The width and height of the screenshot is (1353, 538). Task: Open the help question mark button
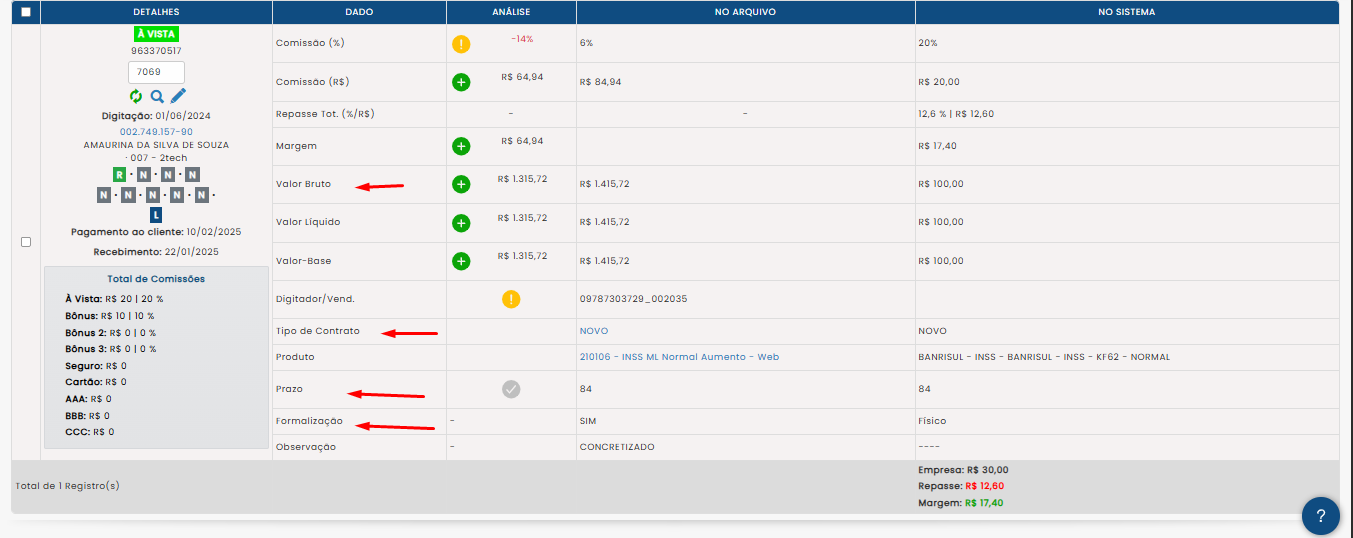tap(1320, 516)
